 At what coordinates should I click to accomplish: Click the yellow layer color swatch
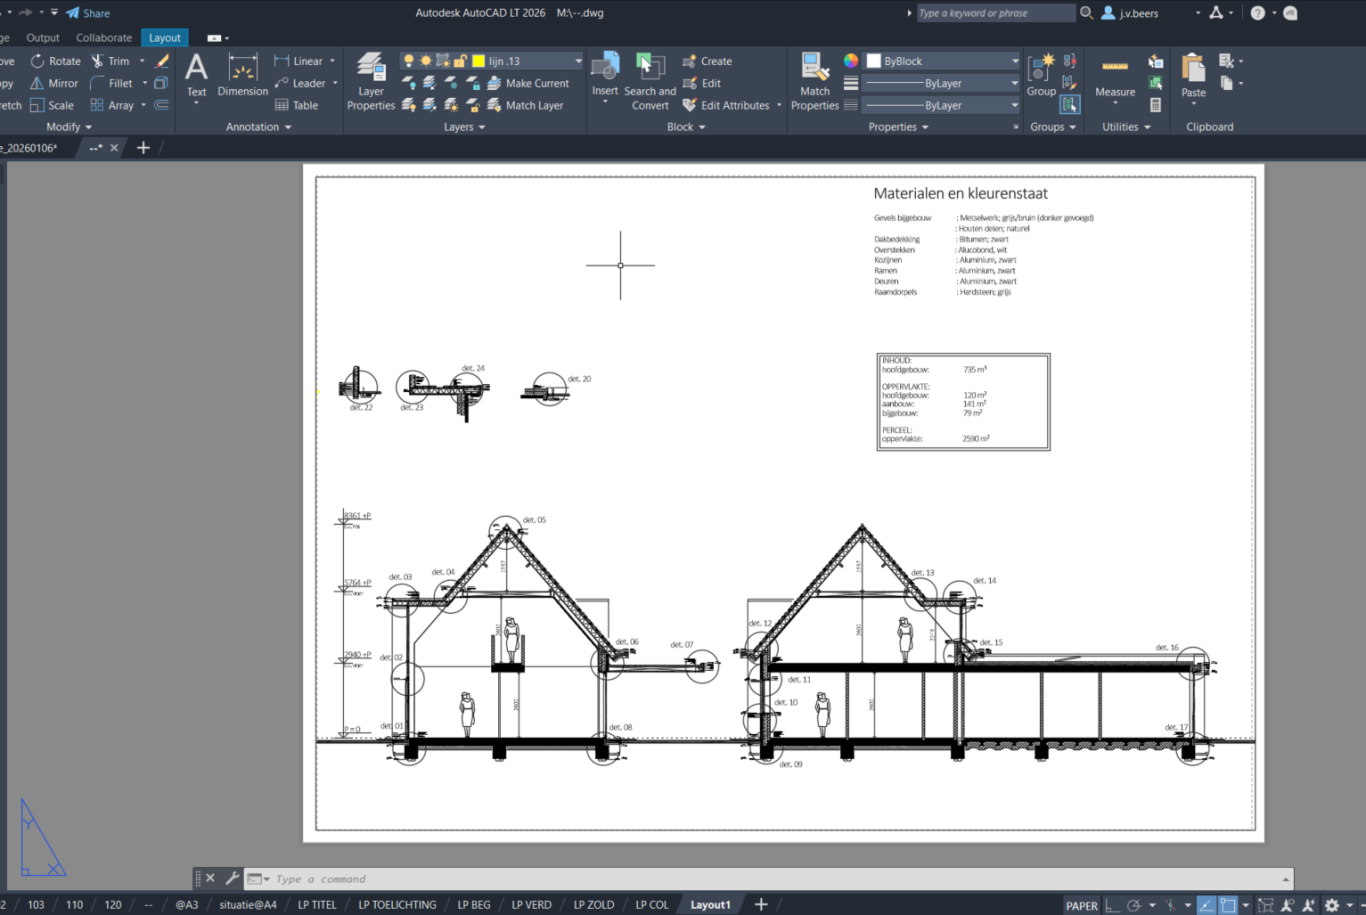pyautogui.click(x=479, y=61)
